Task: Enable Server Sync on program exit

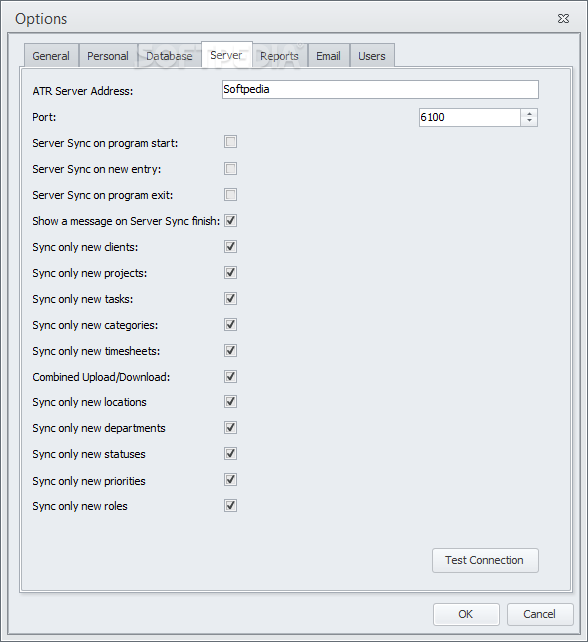Action: (x=231, y=194)
